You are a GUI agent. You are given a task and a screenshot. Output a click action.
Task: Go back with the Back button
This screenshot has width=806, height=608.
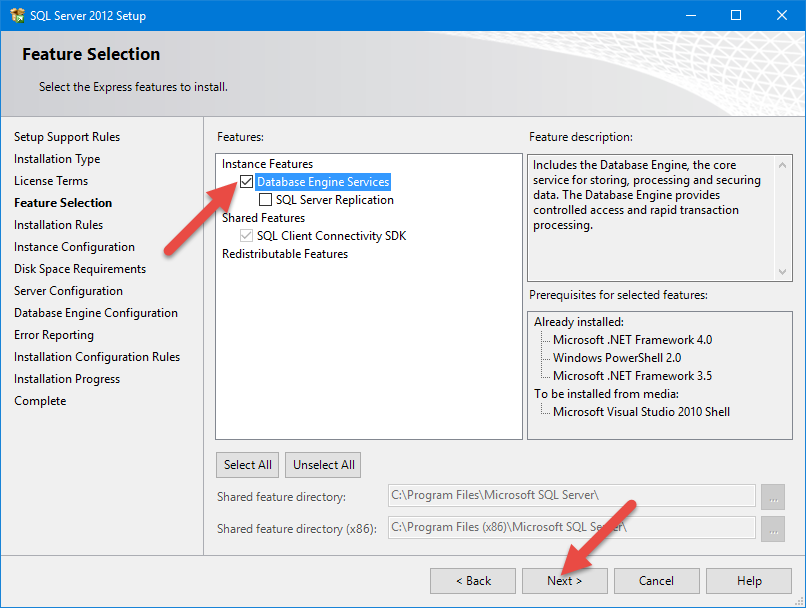coord(473,581)
